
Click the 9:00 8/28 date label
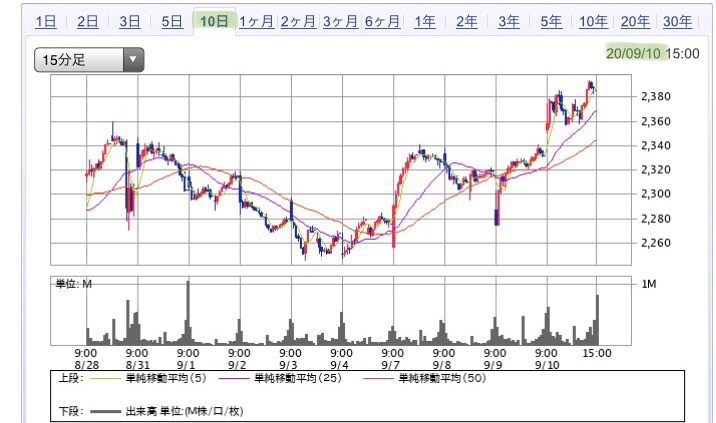pyautogui.click(x=86, y=359)
